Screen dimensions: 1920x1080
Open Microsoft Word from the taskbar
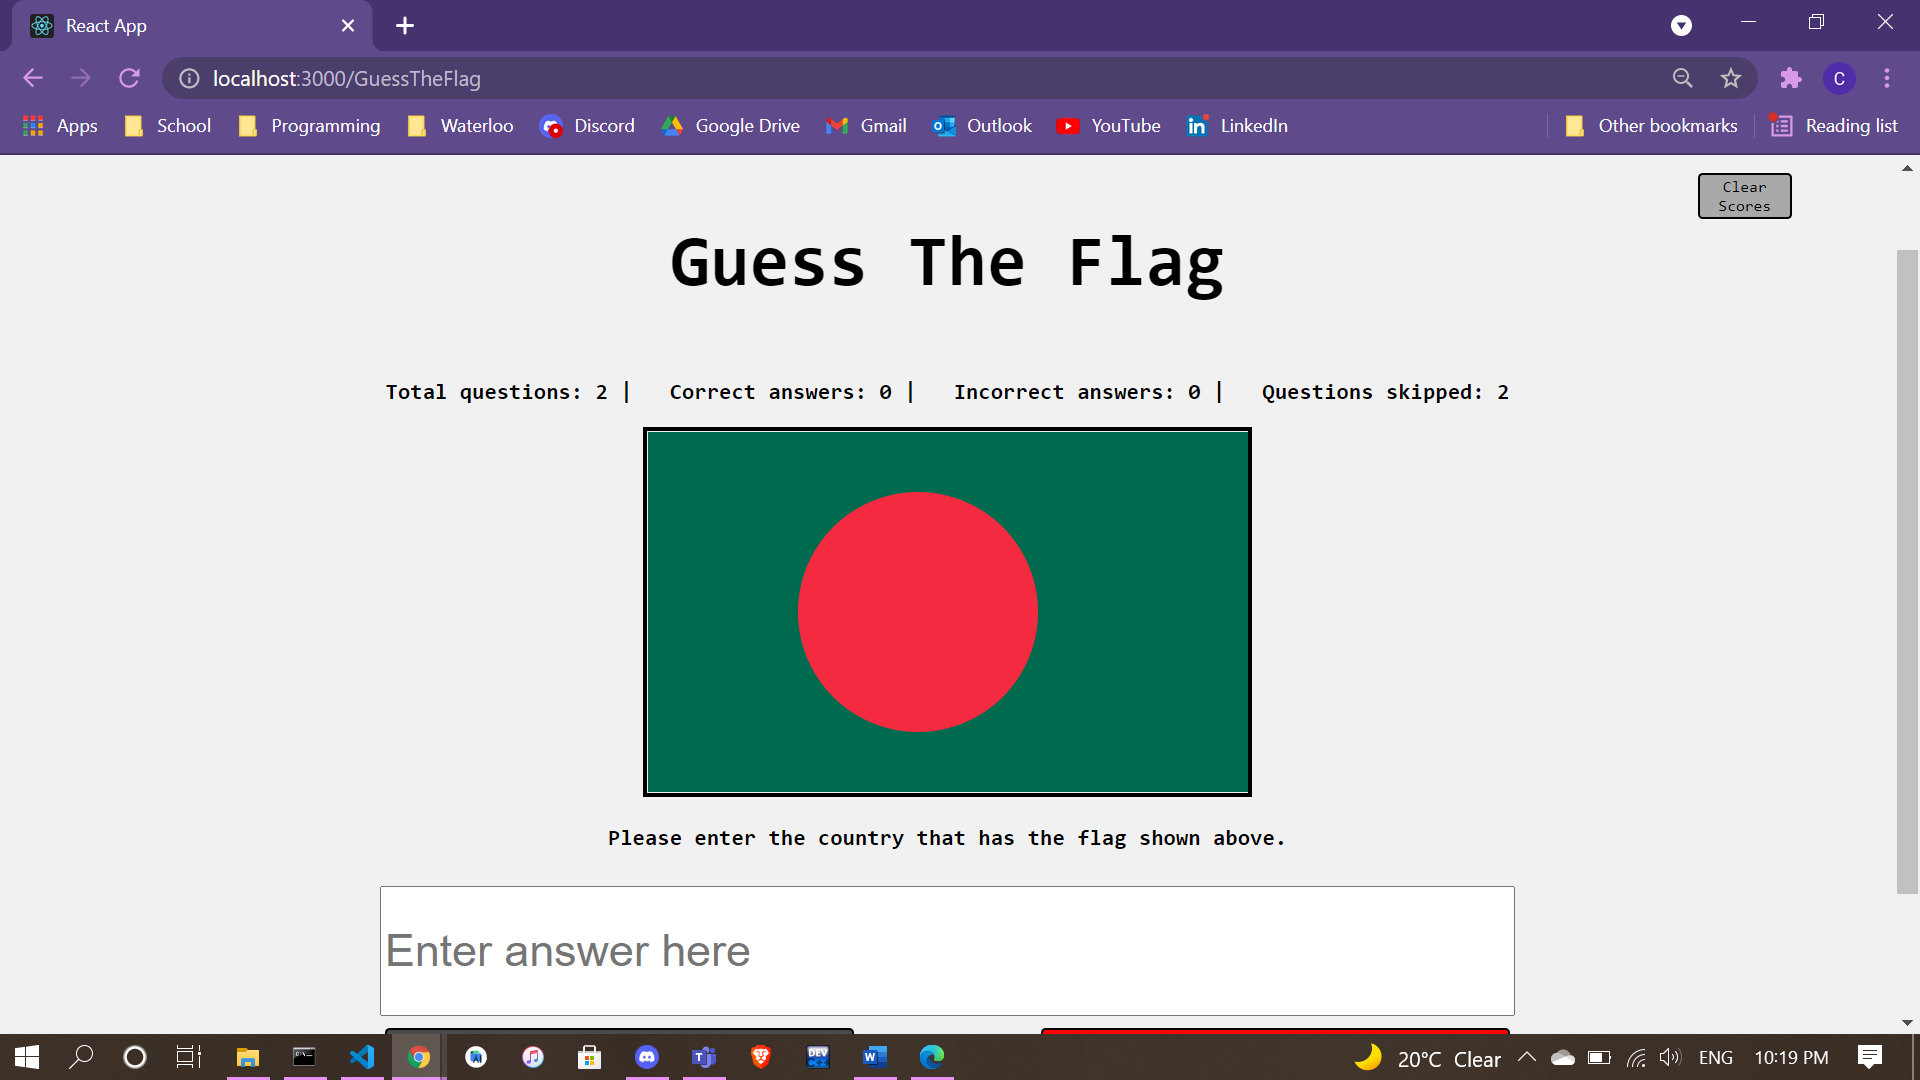click(x=876, y=1057)
